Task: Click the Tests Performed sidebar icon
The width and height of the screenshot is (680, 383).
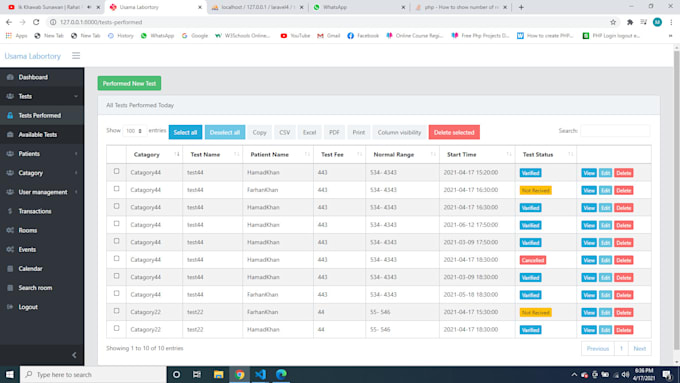Action: click(x=10, y=115)
